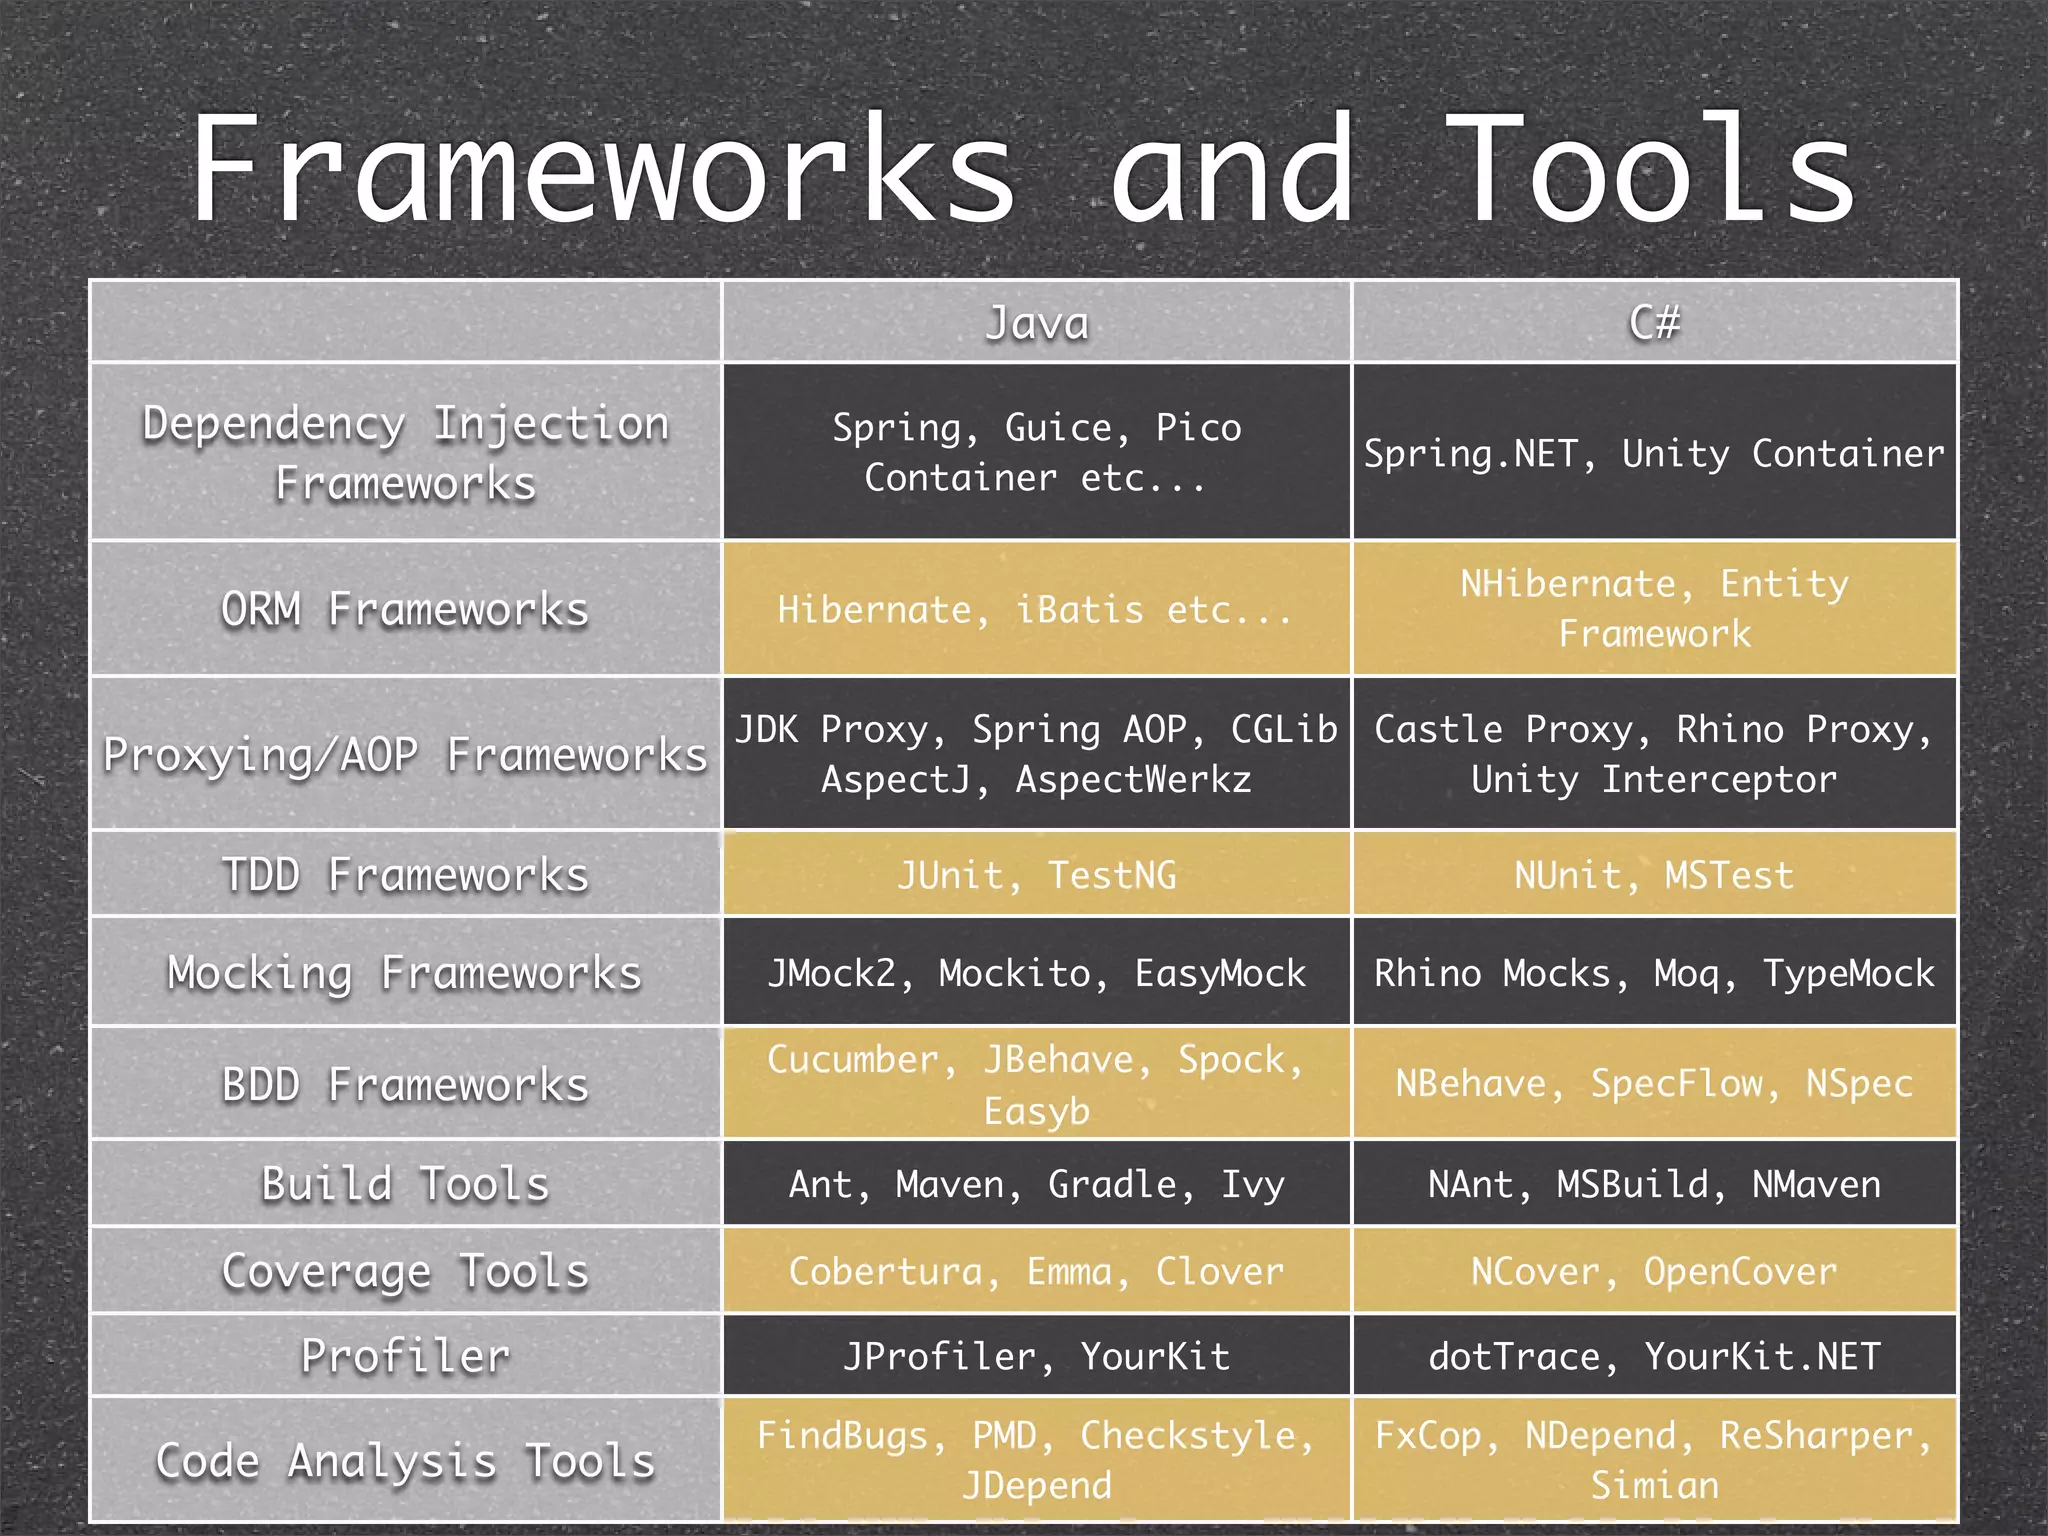Select the 'Proxying/AOP Frameworks' row label

pos(406,754)
